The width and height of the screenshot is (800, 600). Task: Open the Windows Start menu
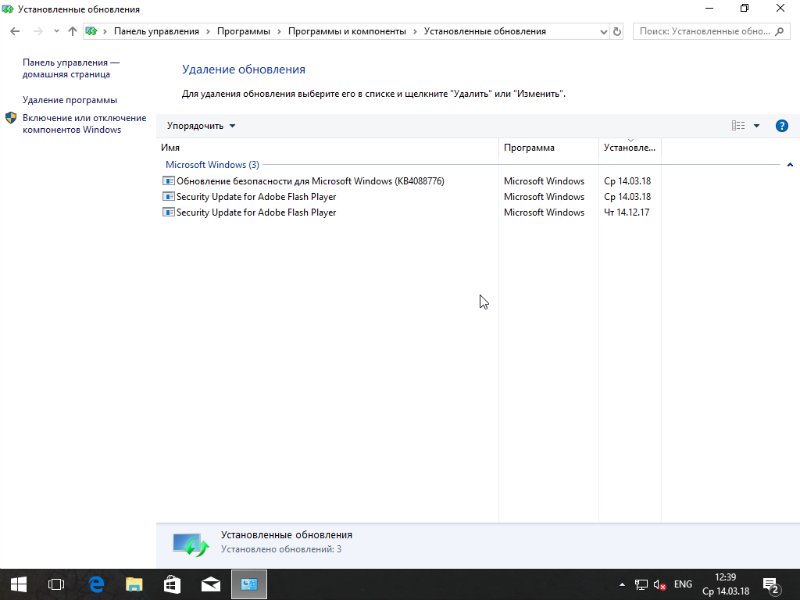18,584
